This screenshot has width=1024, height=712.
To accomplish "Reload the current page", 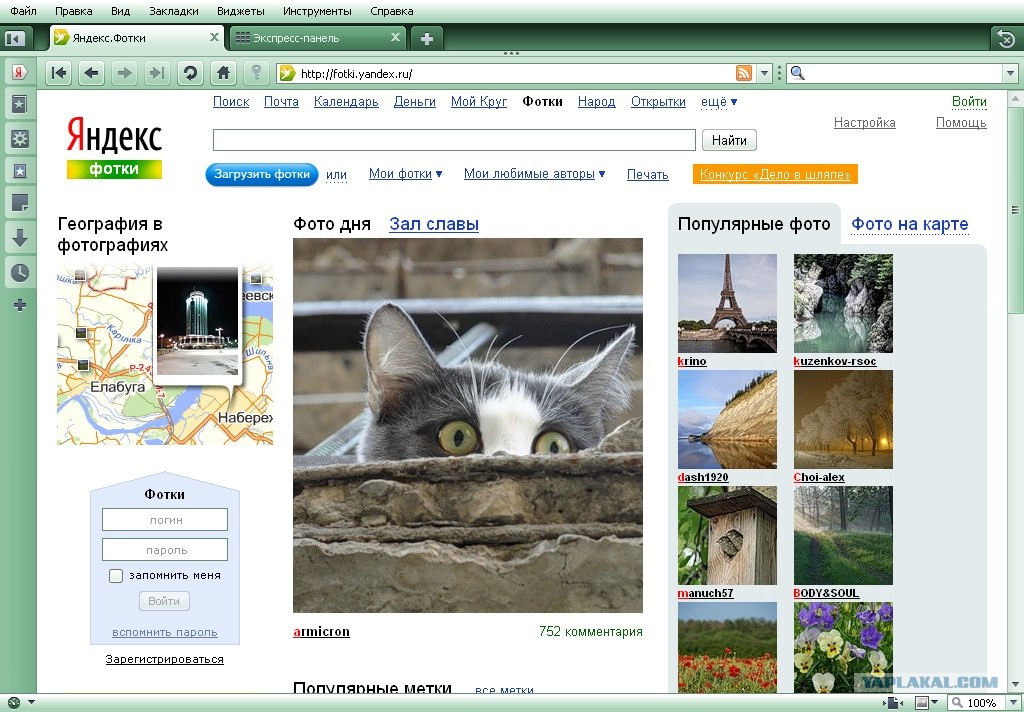I will click(x=189, y=73).
